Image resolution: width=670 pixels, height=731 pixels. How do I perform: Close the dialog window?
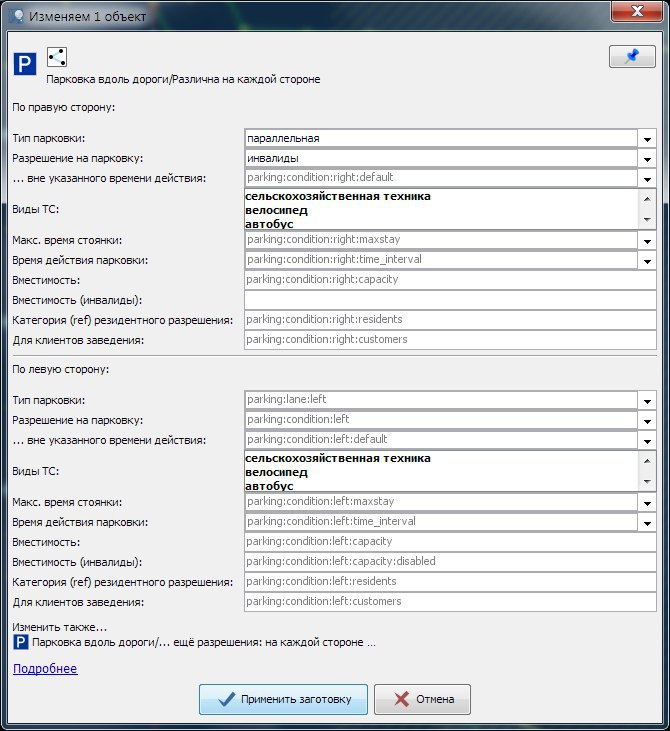(636, 11)
